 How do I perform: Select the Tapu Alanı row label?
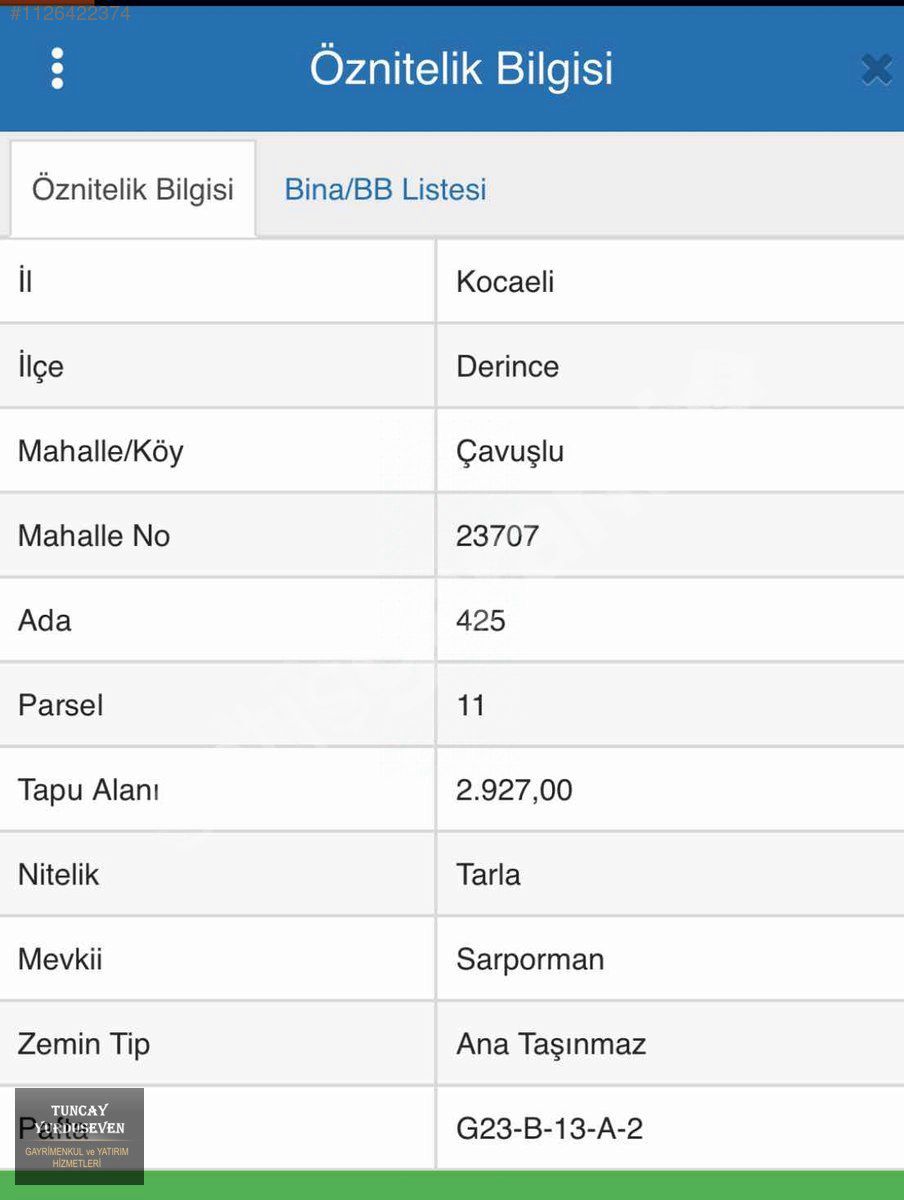pyautogui.click(x=88, y=790)
